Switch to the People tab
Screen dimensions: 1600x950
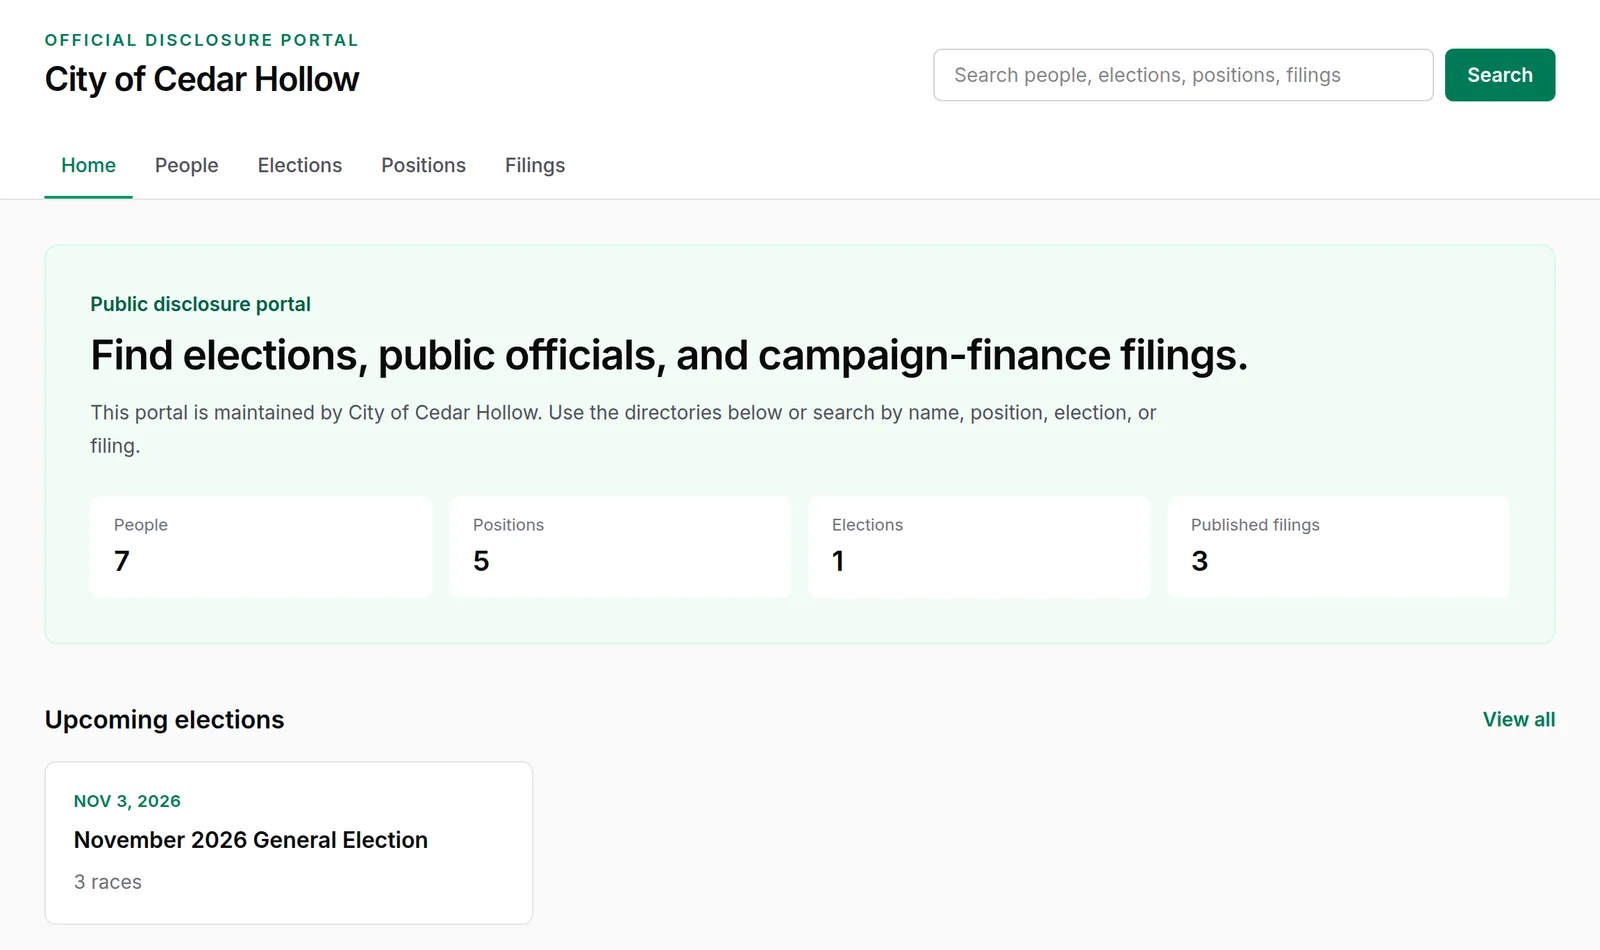[186, 165]
